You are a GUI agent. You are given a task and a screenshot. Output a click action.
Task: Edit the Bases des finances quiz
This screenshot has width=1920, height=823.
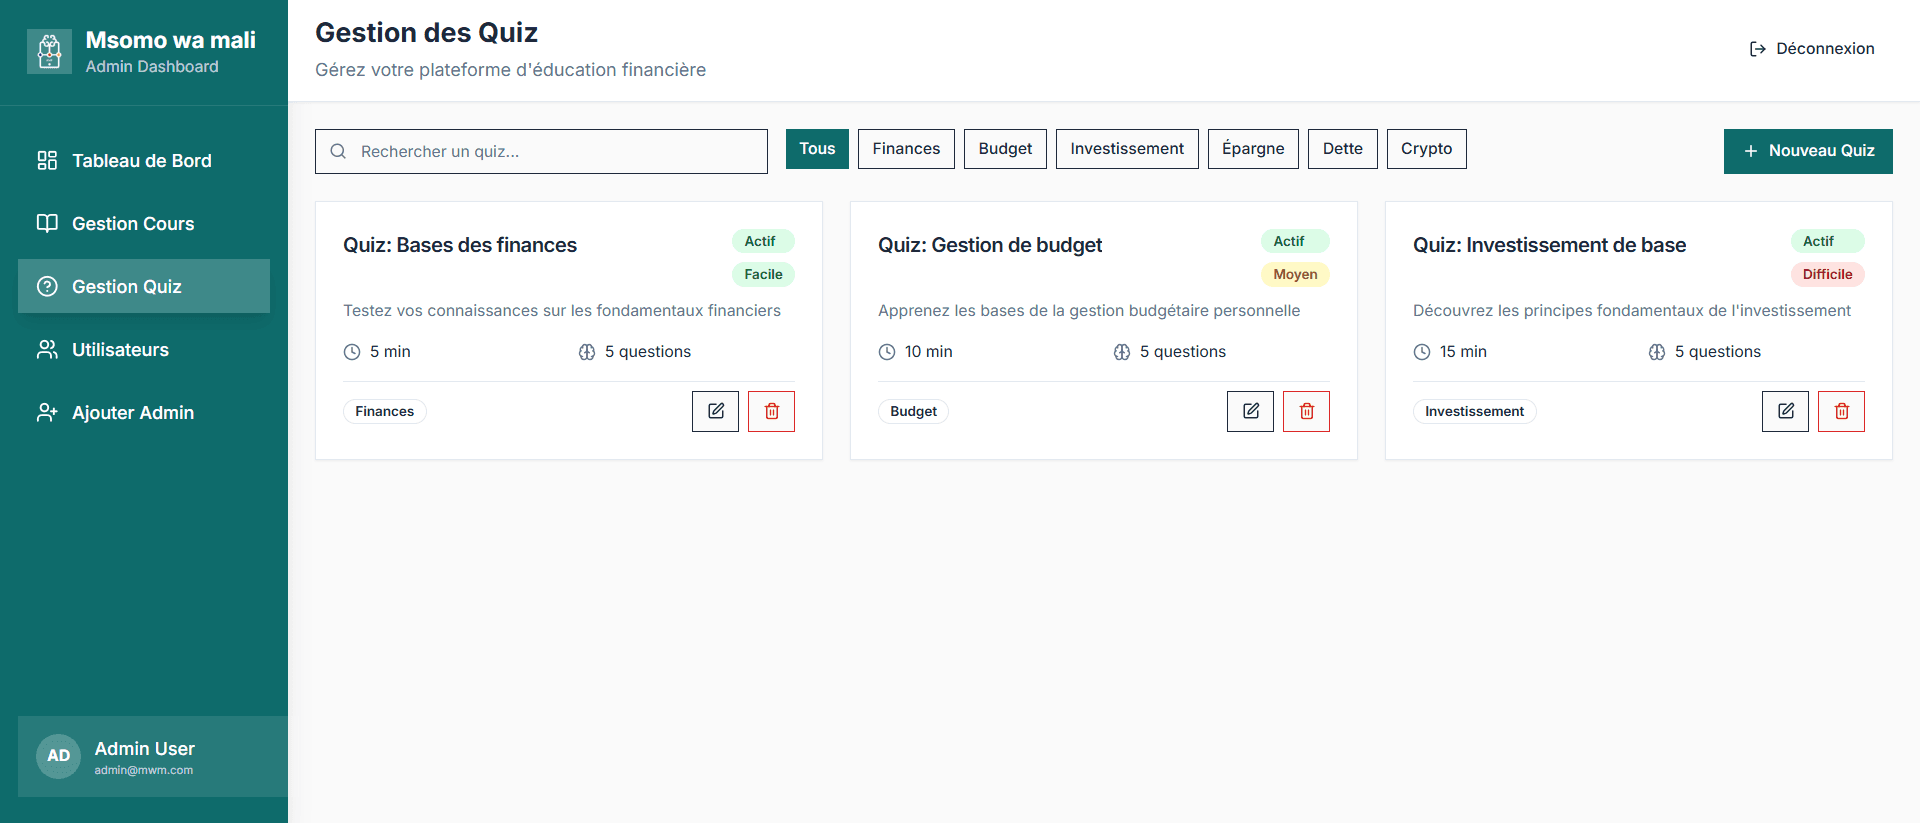715,411
